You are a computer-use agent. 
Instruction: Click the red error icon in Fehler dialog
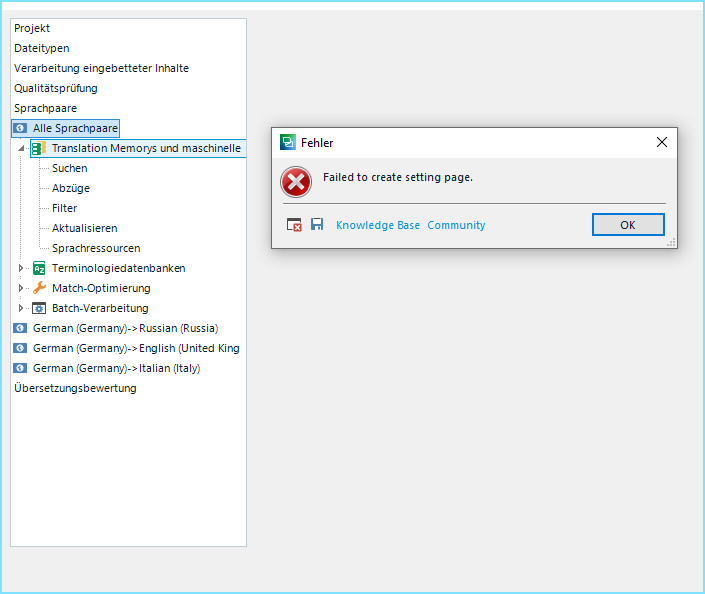[x=296, y=182]
